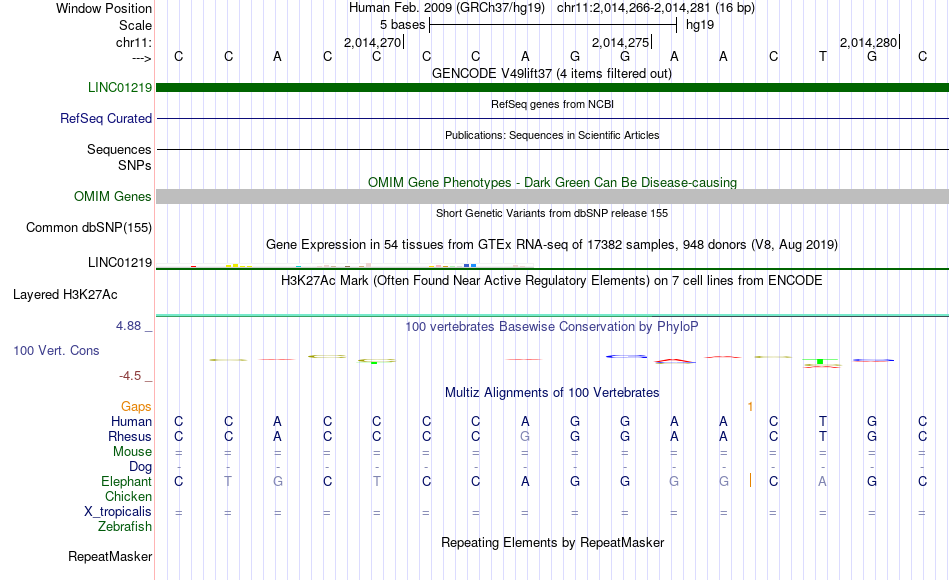Click the Rhesus alignment row label
Image resolution: width=950 pixels, height=580 pixels.
(x=130, y=436)
